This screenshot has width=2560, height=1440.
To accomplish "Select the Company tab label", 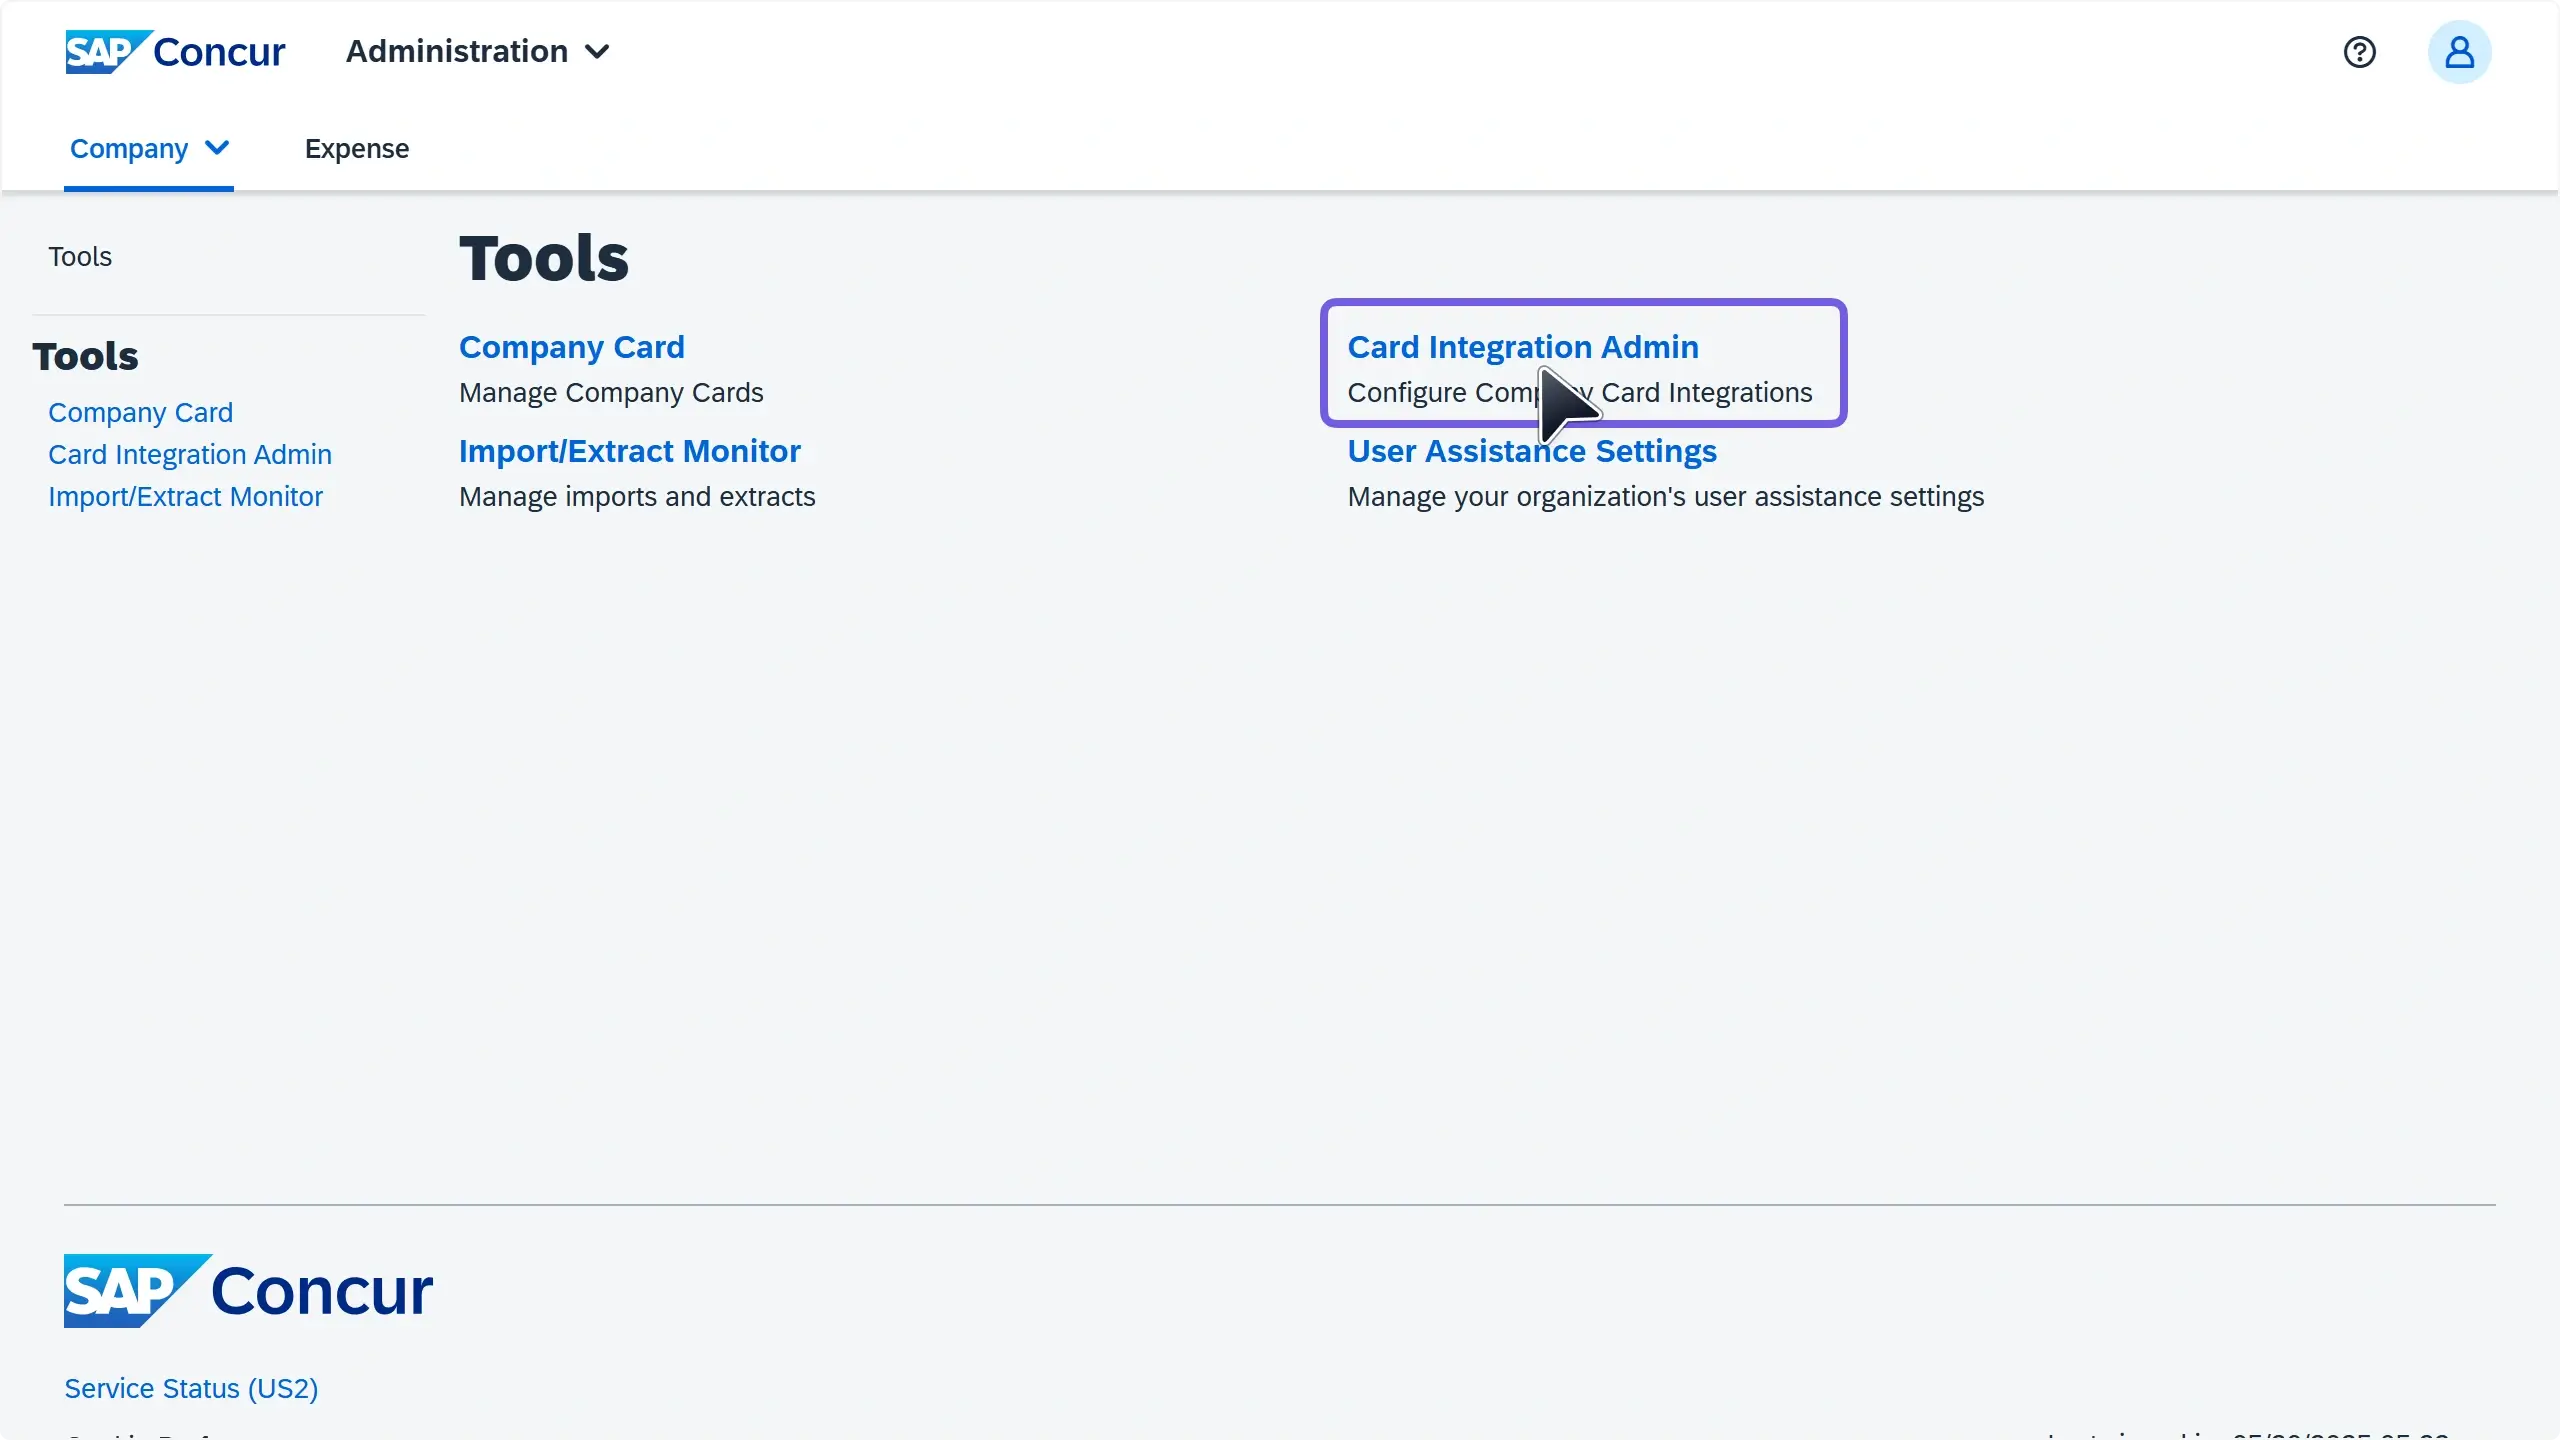I will [x=129, y=148].
